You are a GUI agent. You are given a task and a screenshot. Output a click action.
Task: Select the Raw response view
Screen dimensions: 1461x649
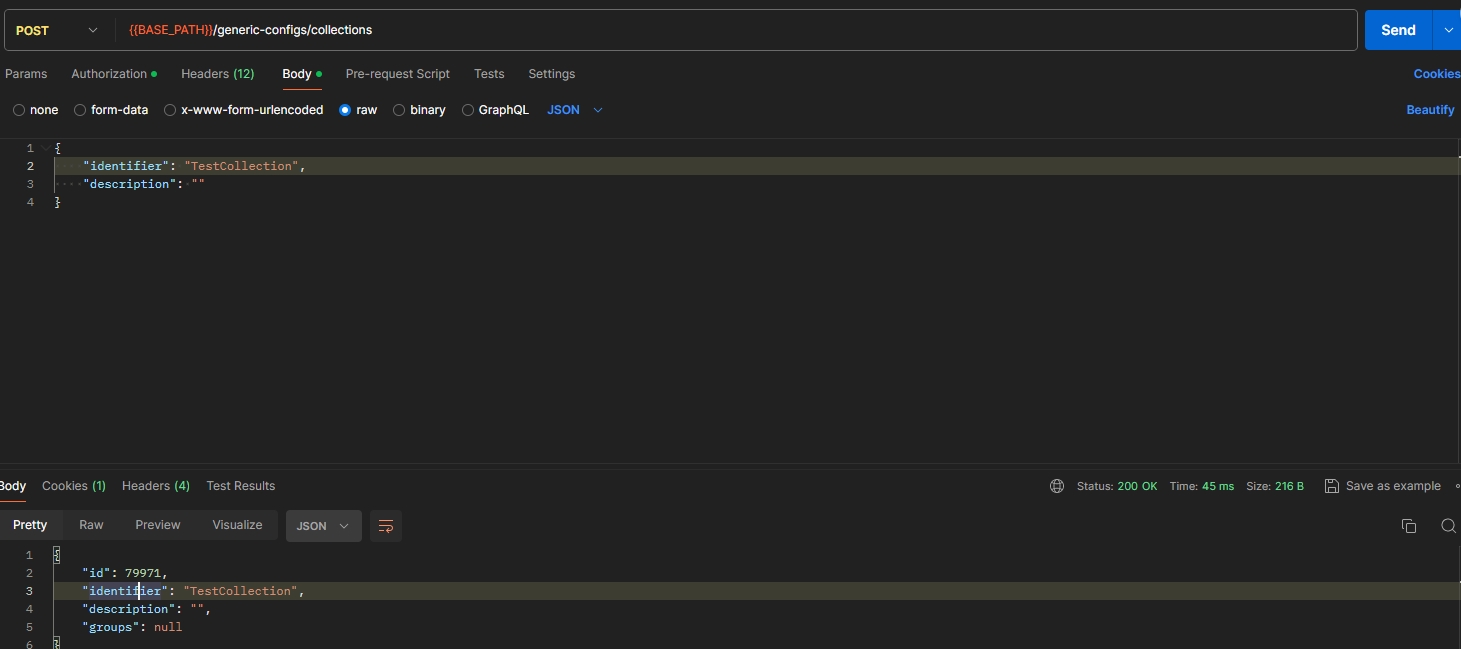coord(91,525)
